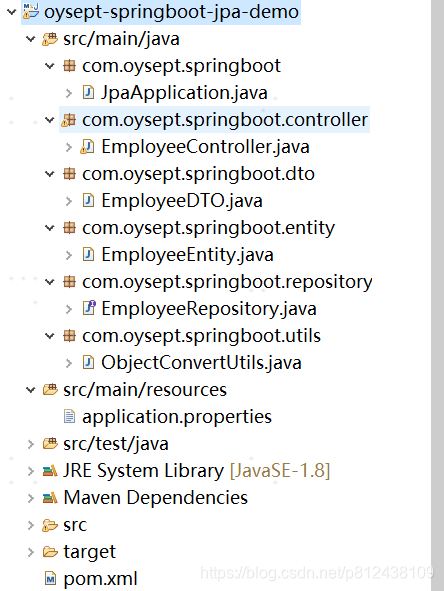Select EmployeeDTO.java file name
The width and height of the screenshot is (444, 591).
pos(182,201)
